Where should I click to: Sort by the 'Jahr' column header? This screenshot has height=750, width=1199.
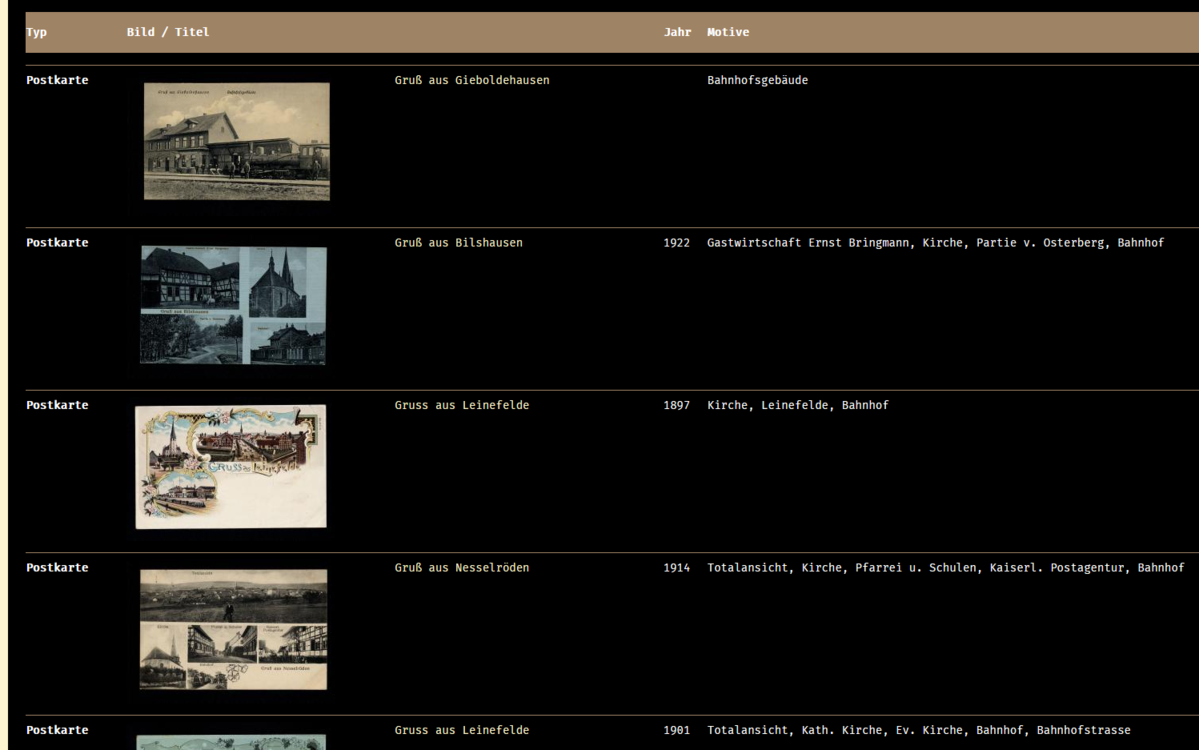pyautogui.click(x=677, y=32)
